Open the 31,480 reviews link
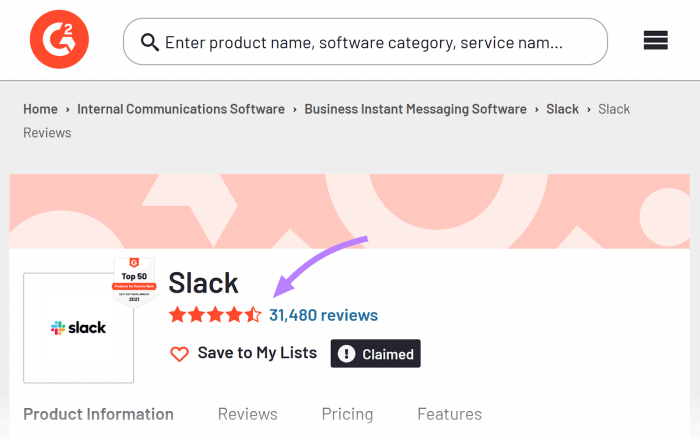The image size is (700, 439). tap(323, 315)
